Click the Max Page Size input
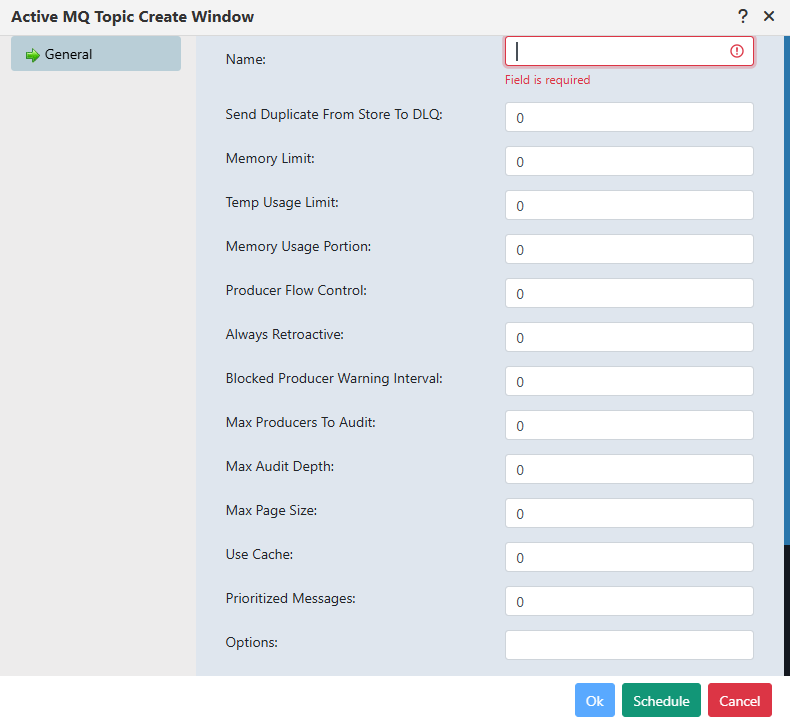The width and height of the screenshot is (790, 723). tap(629, 513)
